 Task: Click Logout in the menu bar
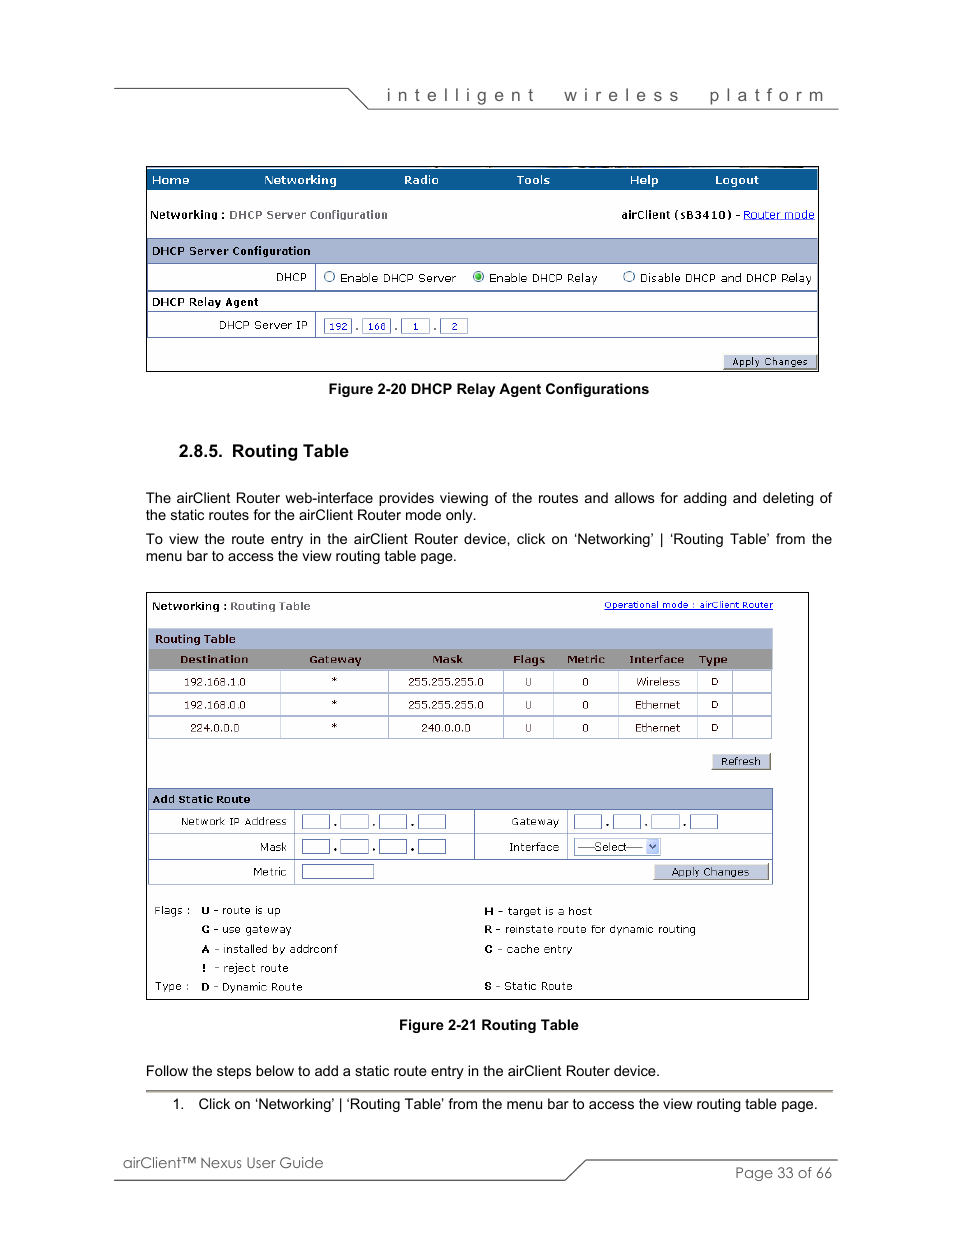click(x=736, y=180)
